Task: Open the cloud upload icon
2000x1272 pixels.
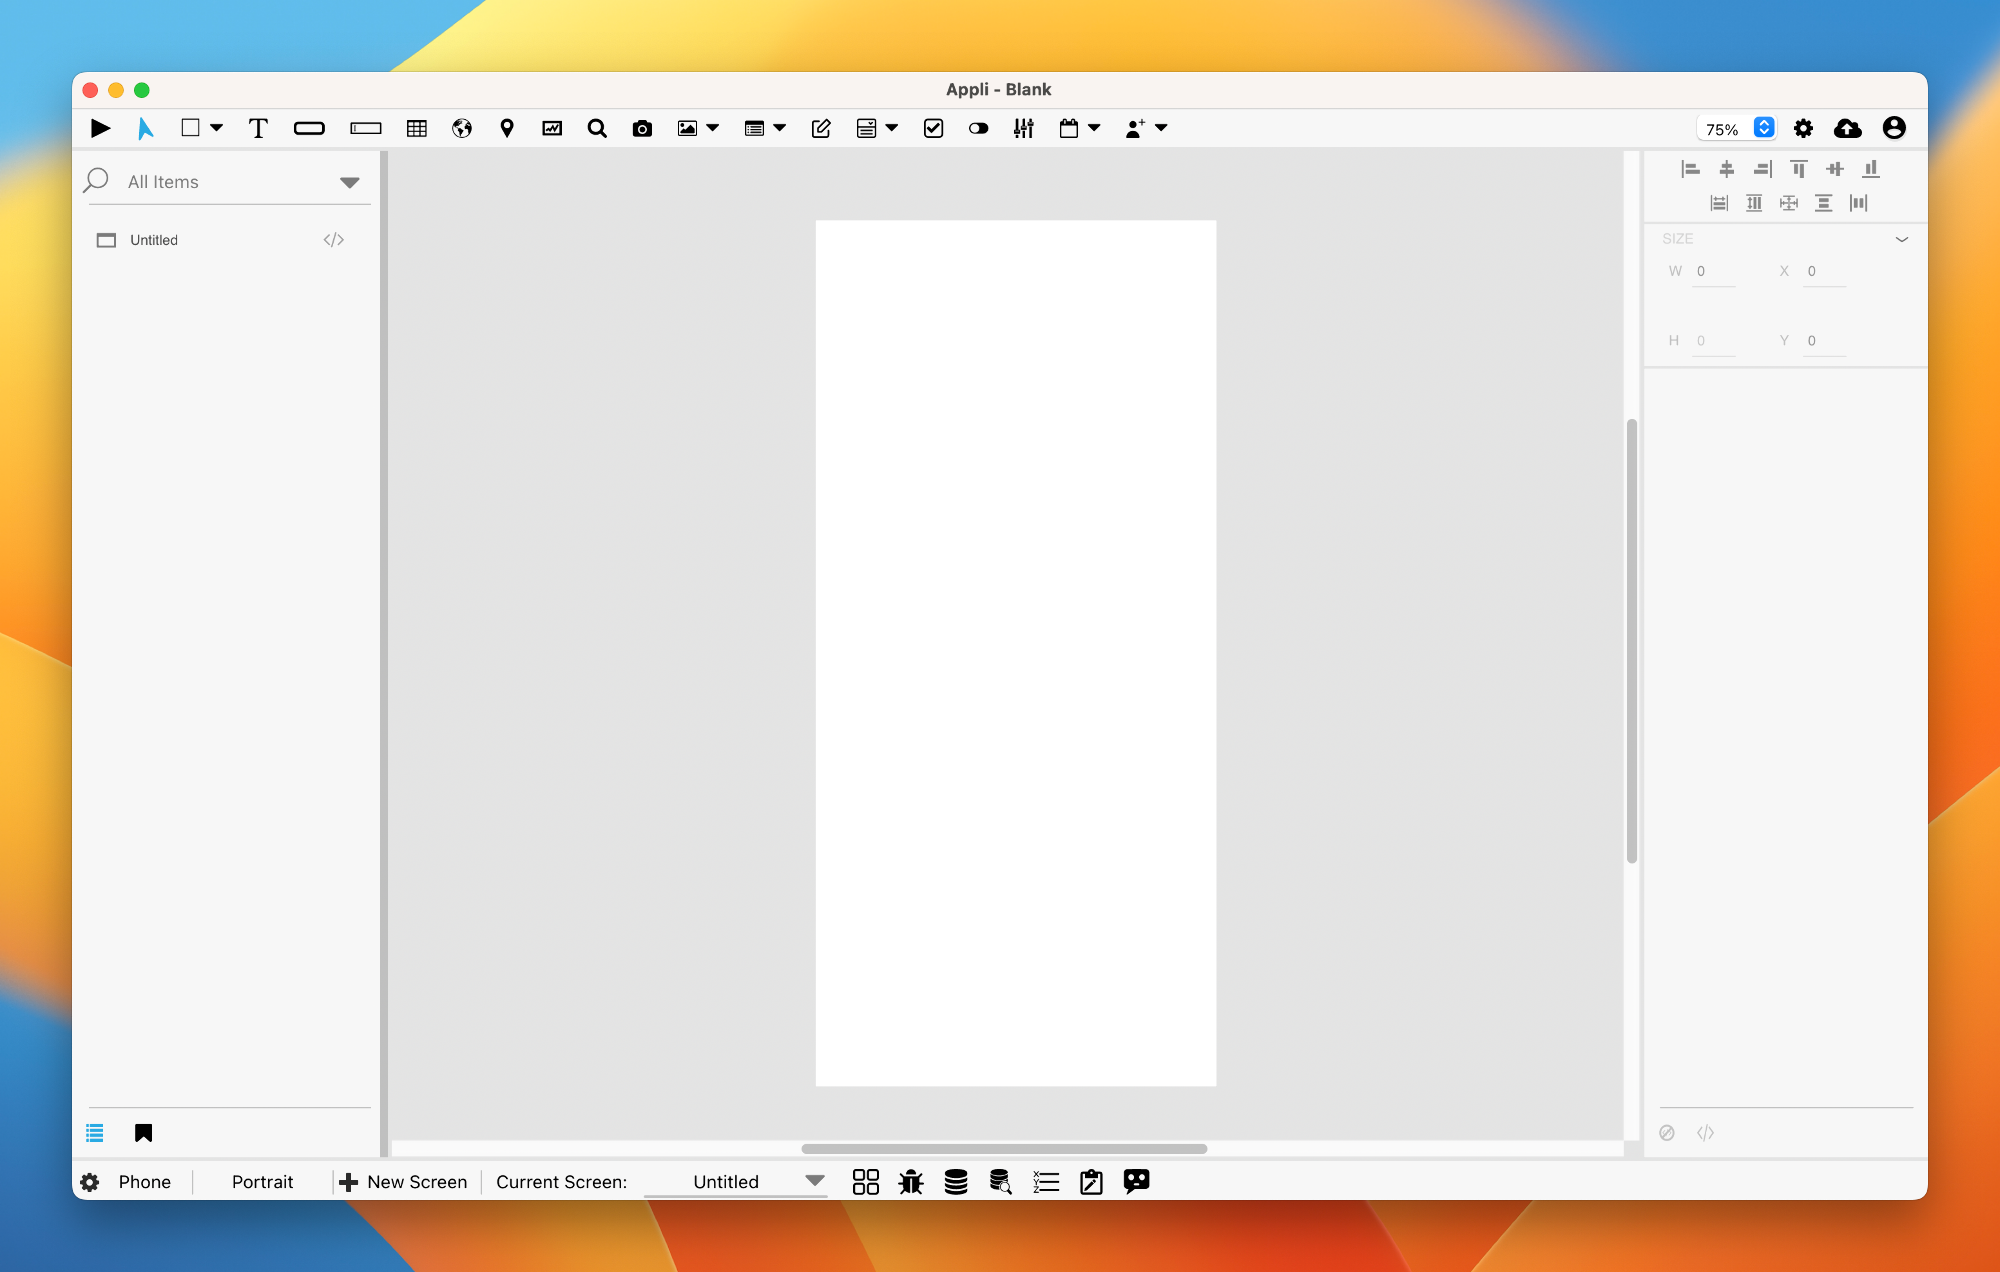Action: [1848, 128]
